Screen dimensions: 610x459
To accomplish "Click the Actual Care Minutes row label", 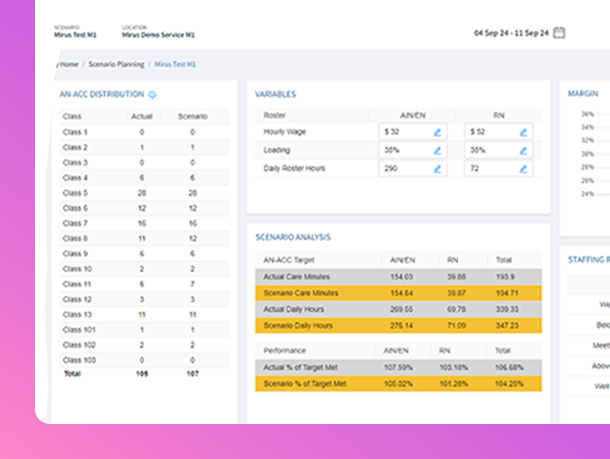I will (x=296, y=277).
